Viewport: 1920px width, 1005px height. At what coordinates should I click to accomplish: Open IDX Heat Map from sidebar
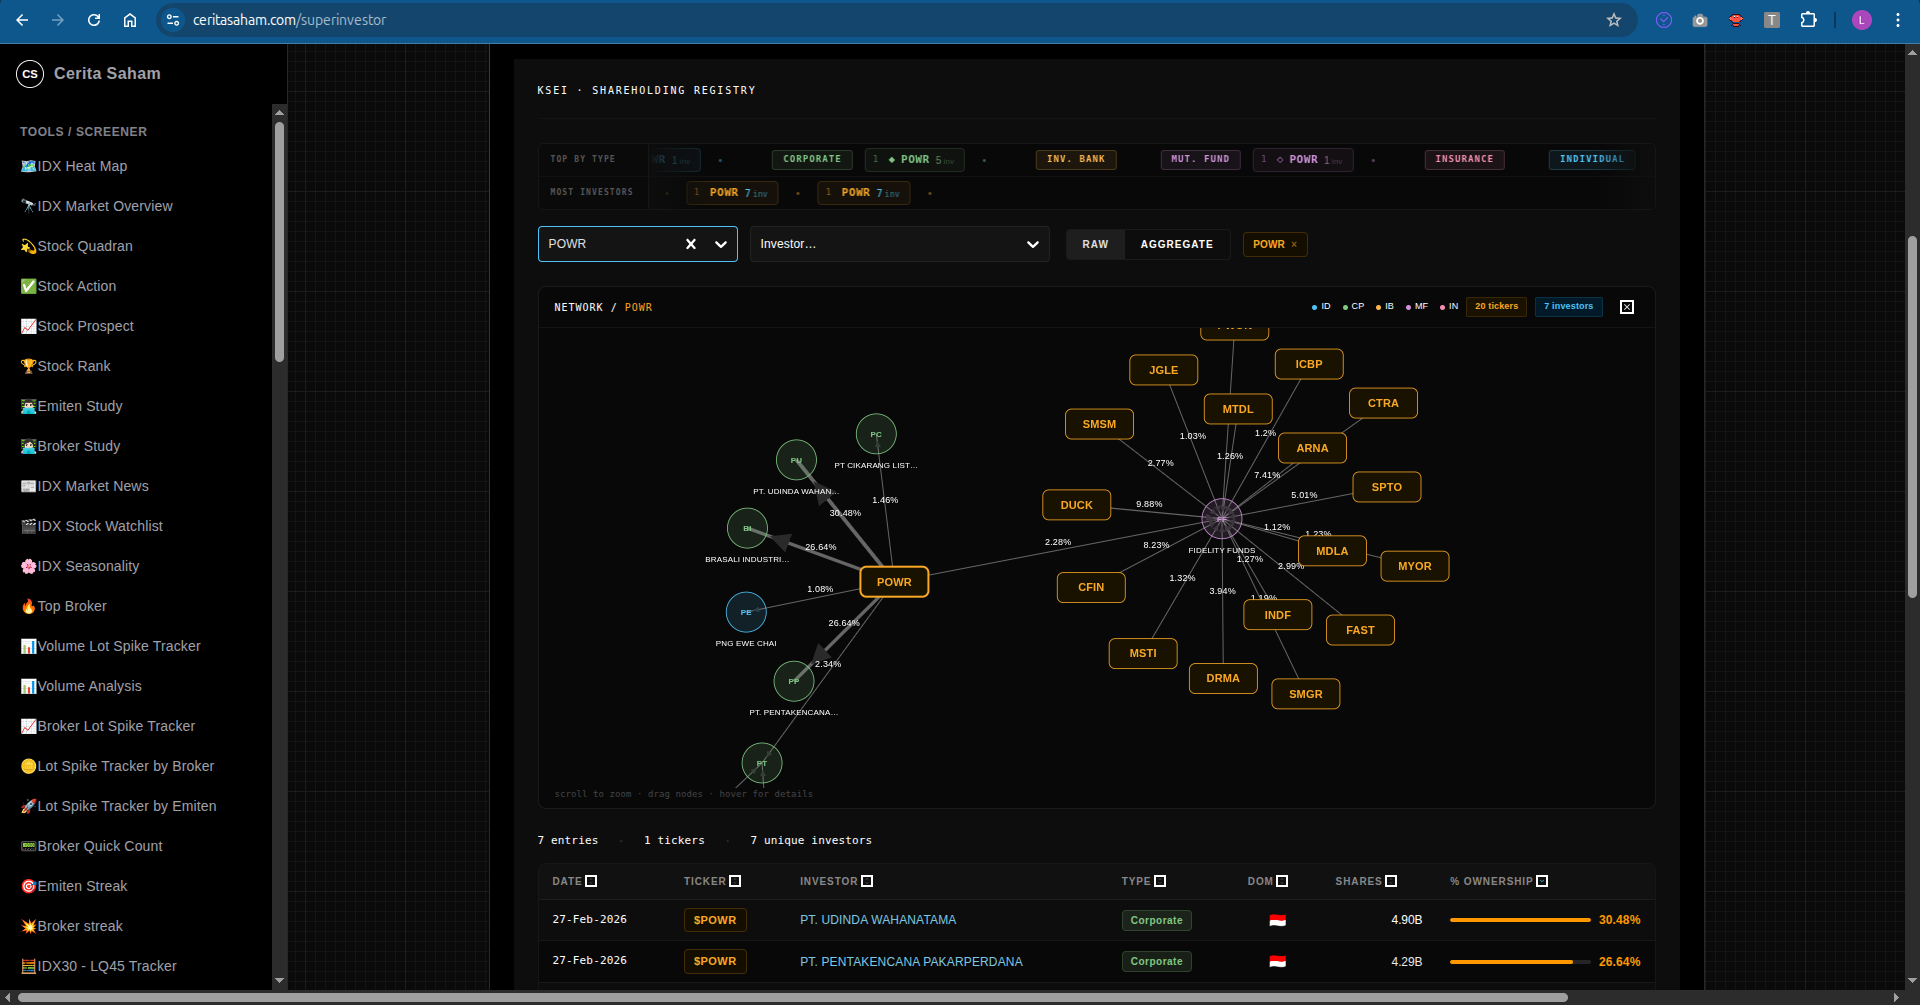pyautogui.click(x=82, y=166)
